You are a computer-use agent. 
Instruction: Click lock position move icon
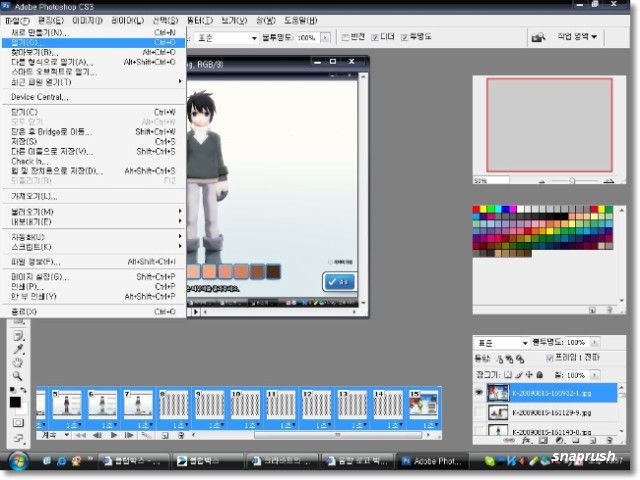click(x=529, y=375)
